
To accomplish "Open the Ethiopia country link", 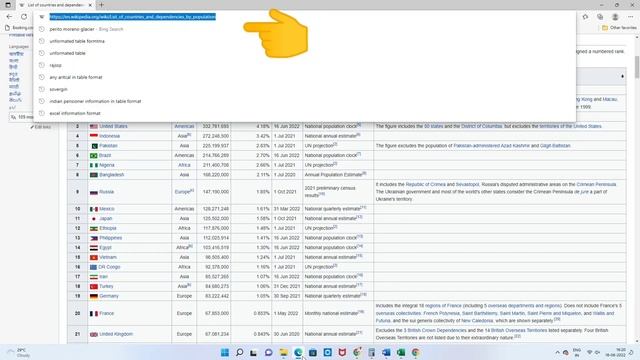I will (x=108, y=228).
